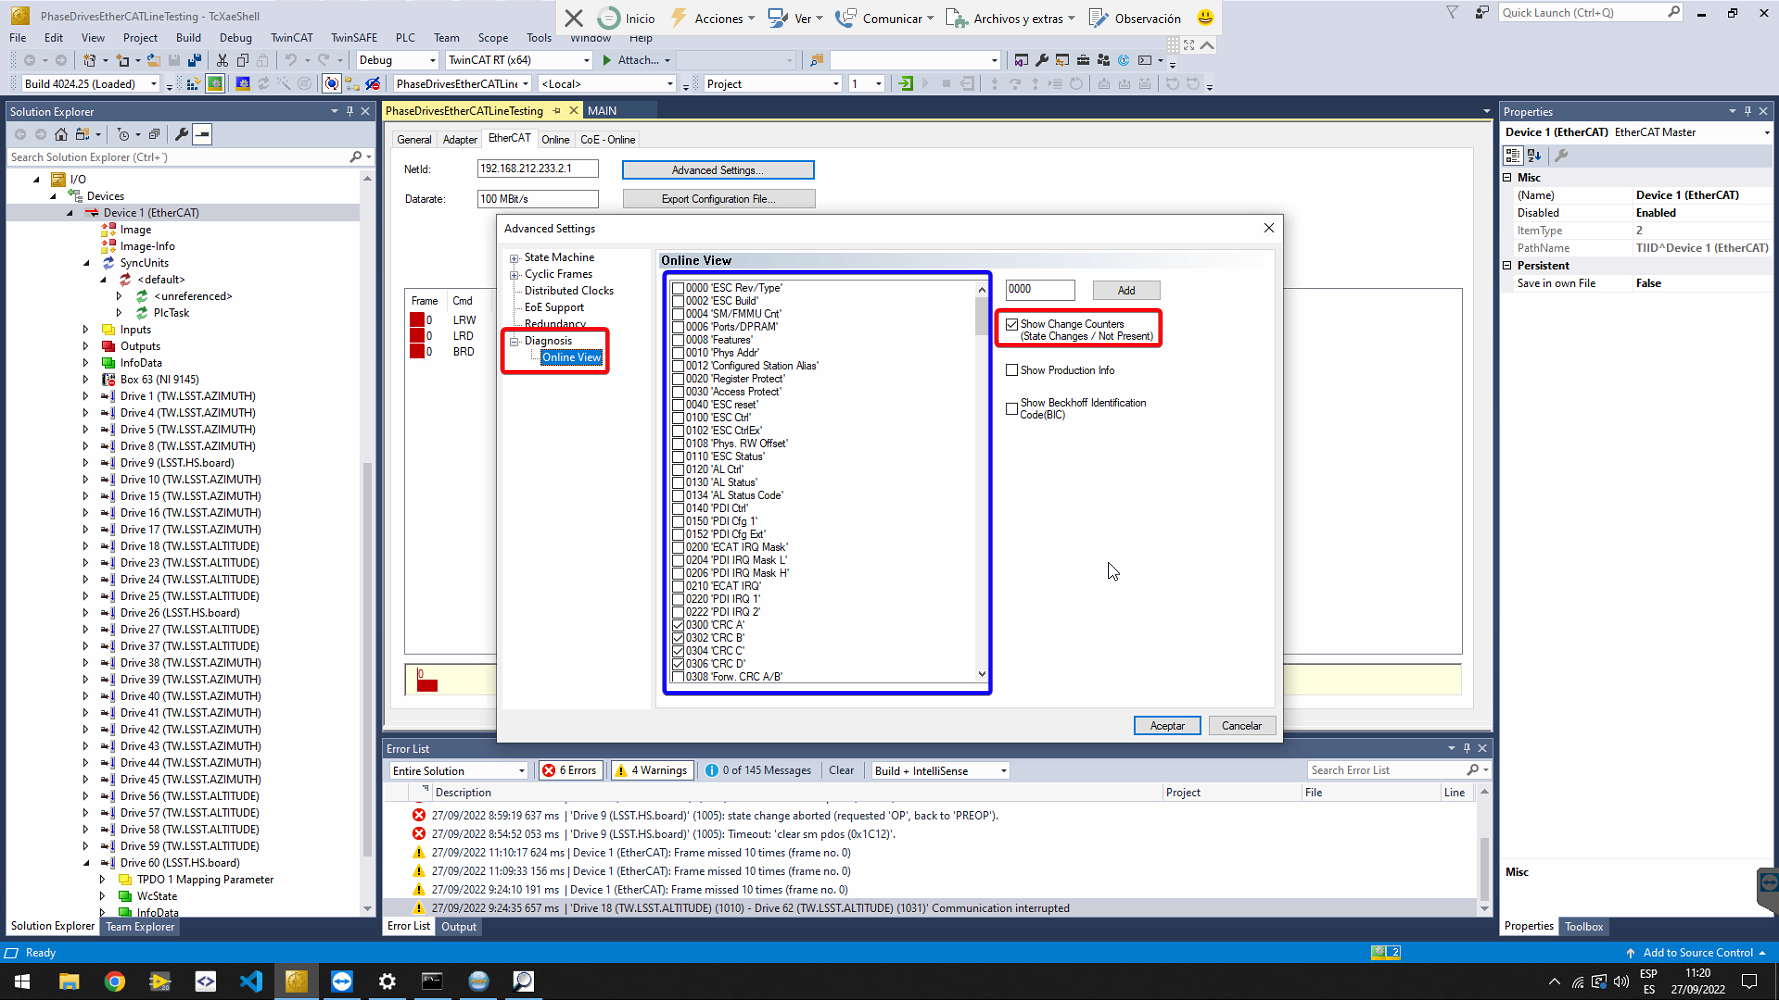Enable Show Beckhoff Identification Code checkbox
Viewport: 1779px width, 1000px height.
tap(1012, 408)
